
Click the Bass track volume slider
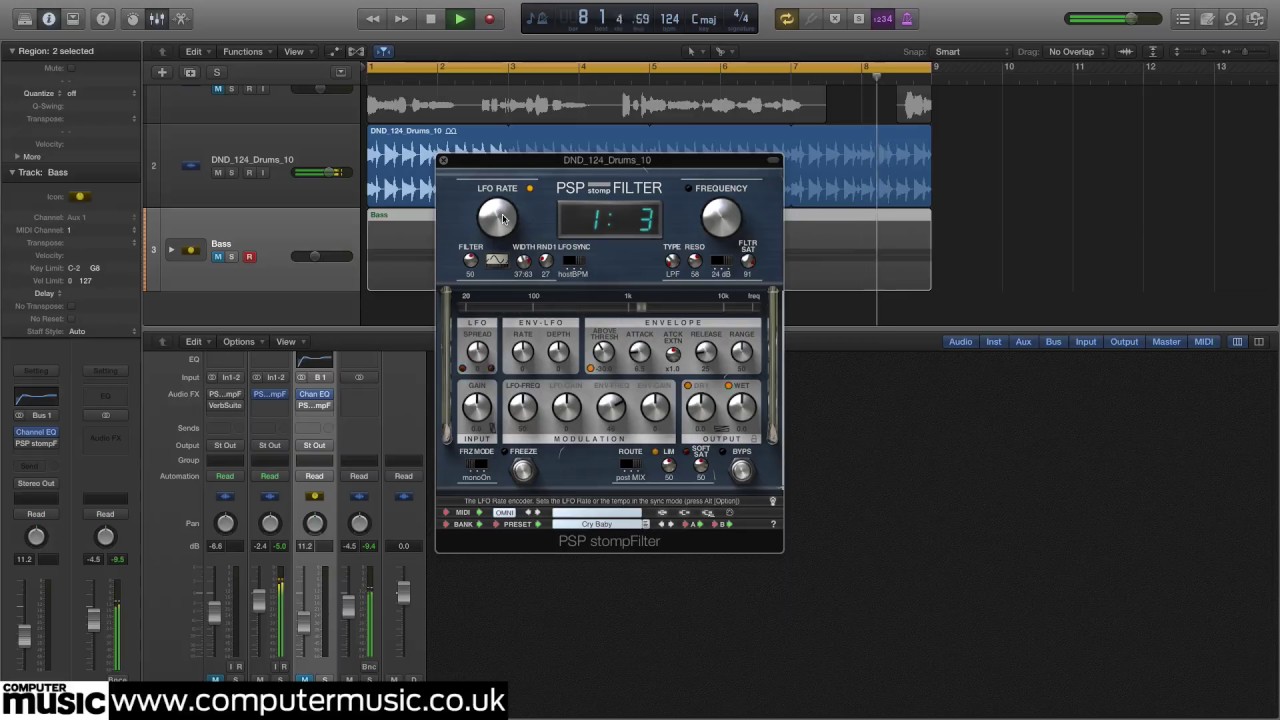tap(315, 257)
